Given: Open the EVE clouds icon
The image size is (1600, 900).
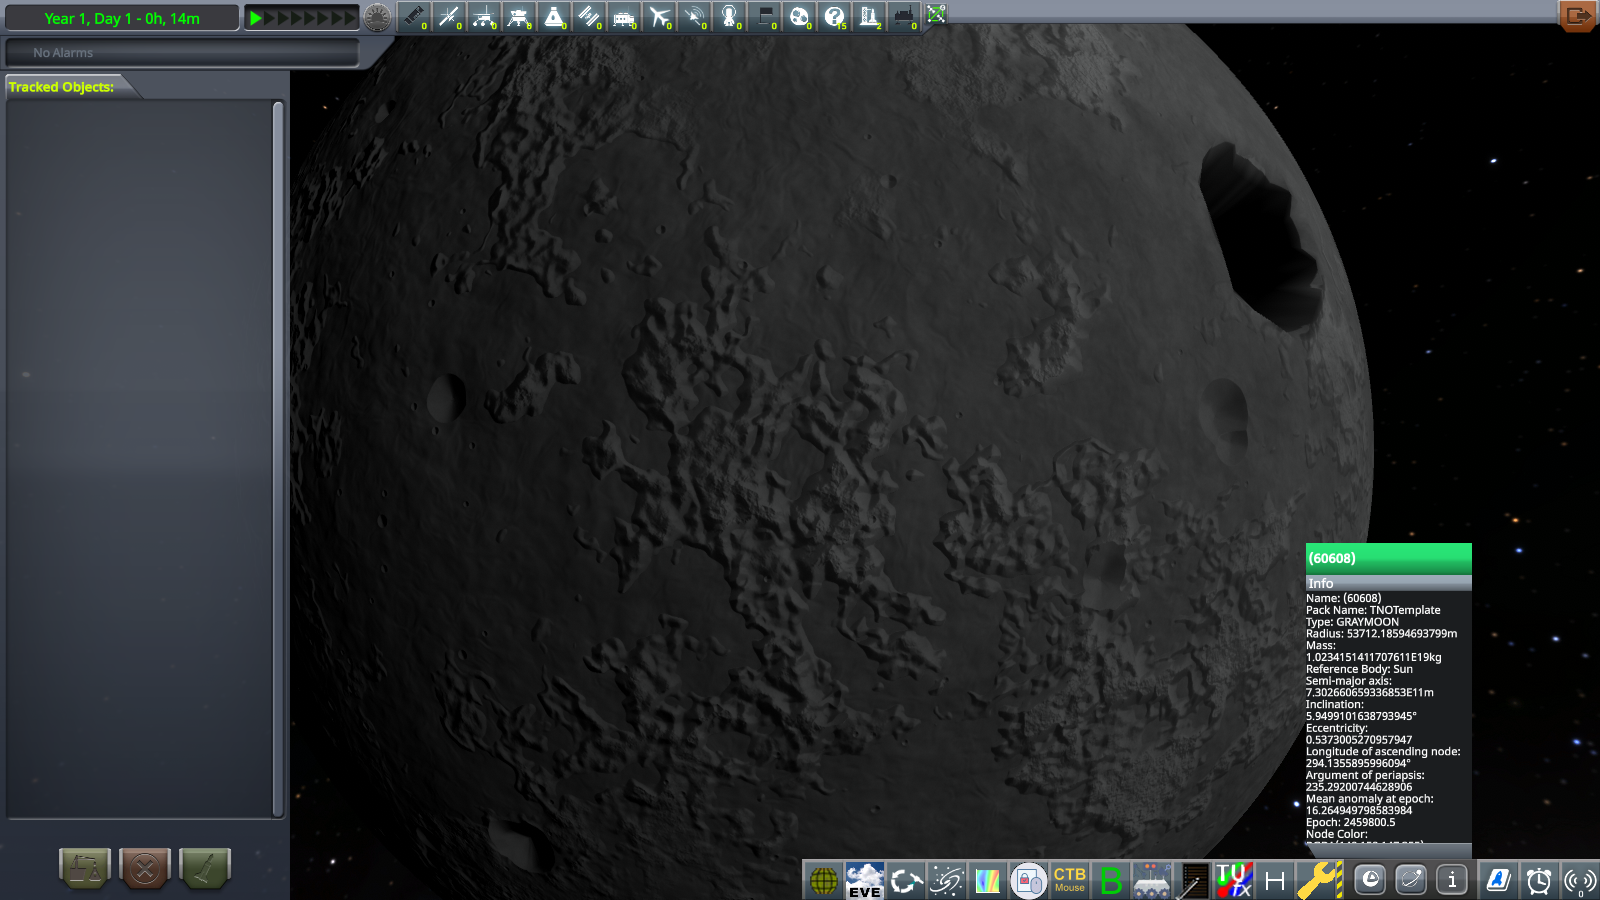Looking at the screenshot, I should (x=865, y=880).
